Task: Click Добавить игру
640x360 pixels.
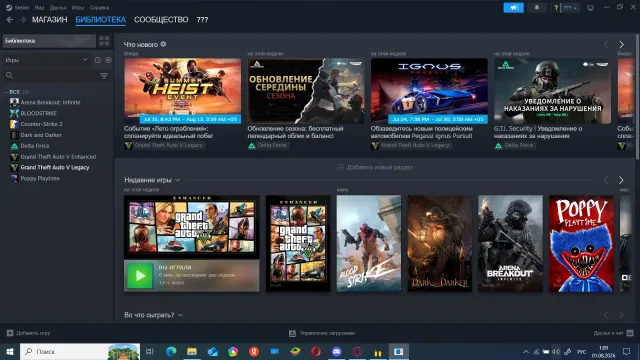Action: pos(29,333)
